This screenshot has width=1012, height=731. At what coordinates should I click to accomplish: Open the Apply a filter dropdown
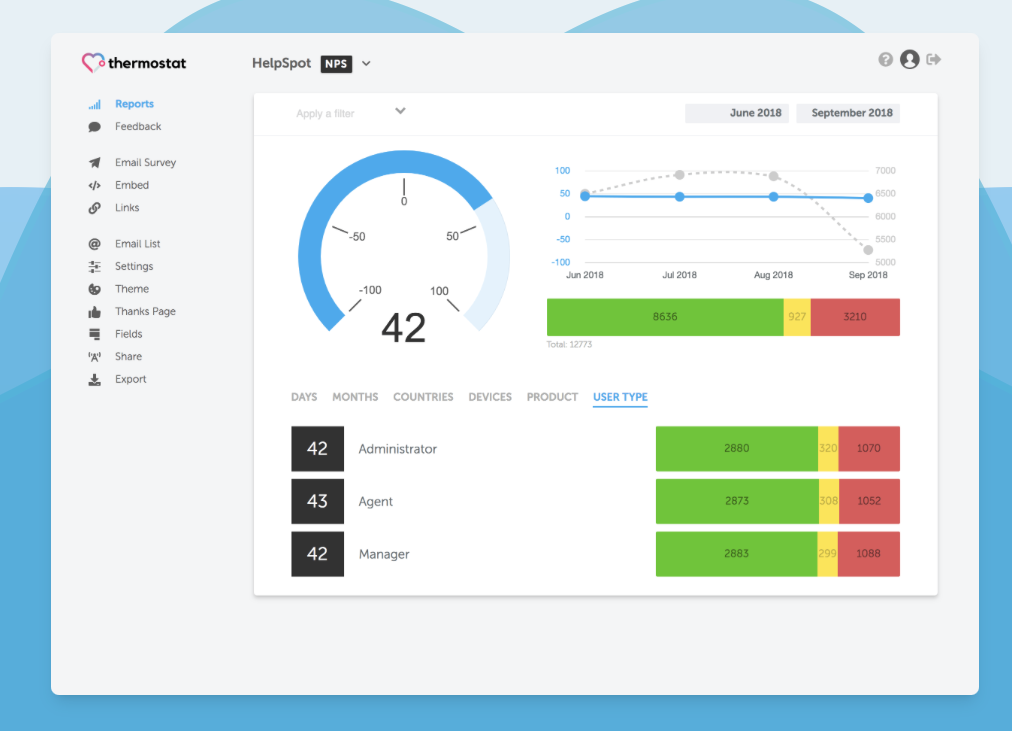click(350, 113)
